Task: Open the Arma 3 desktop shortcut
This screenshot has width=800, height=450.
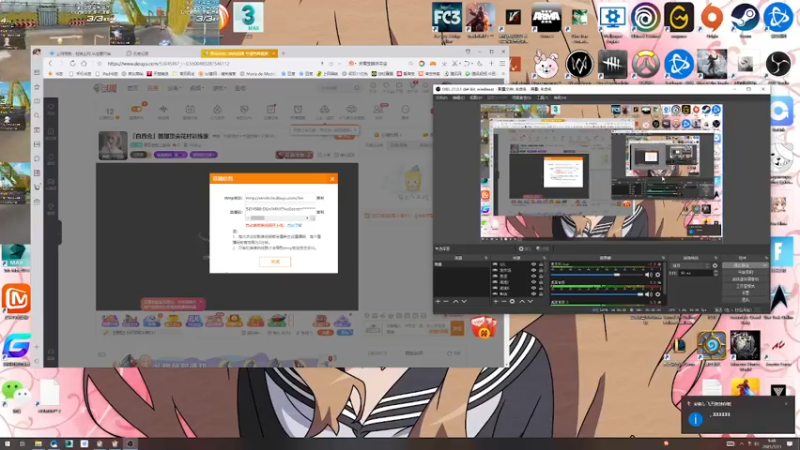Action: (x=546, y=17)
